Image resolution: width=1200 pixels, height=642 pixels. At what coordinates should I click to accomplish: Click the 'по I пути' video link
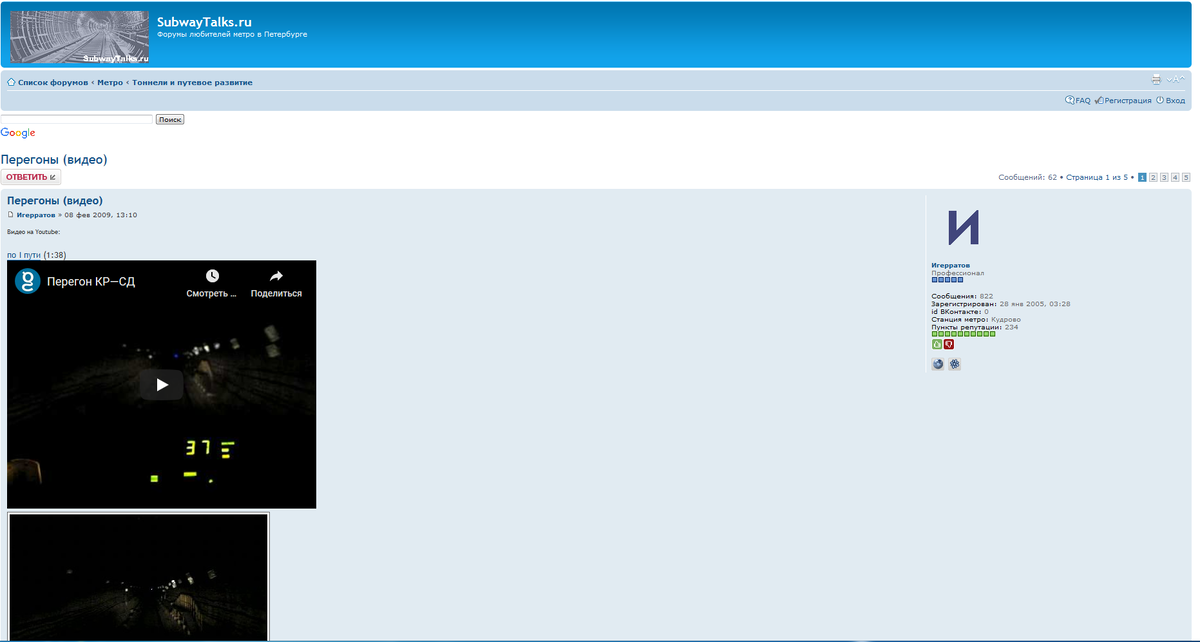(x=24, y=255)
